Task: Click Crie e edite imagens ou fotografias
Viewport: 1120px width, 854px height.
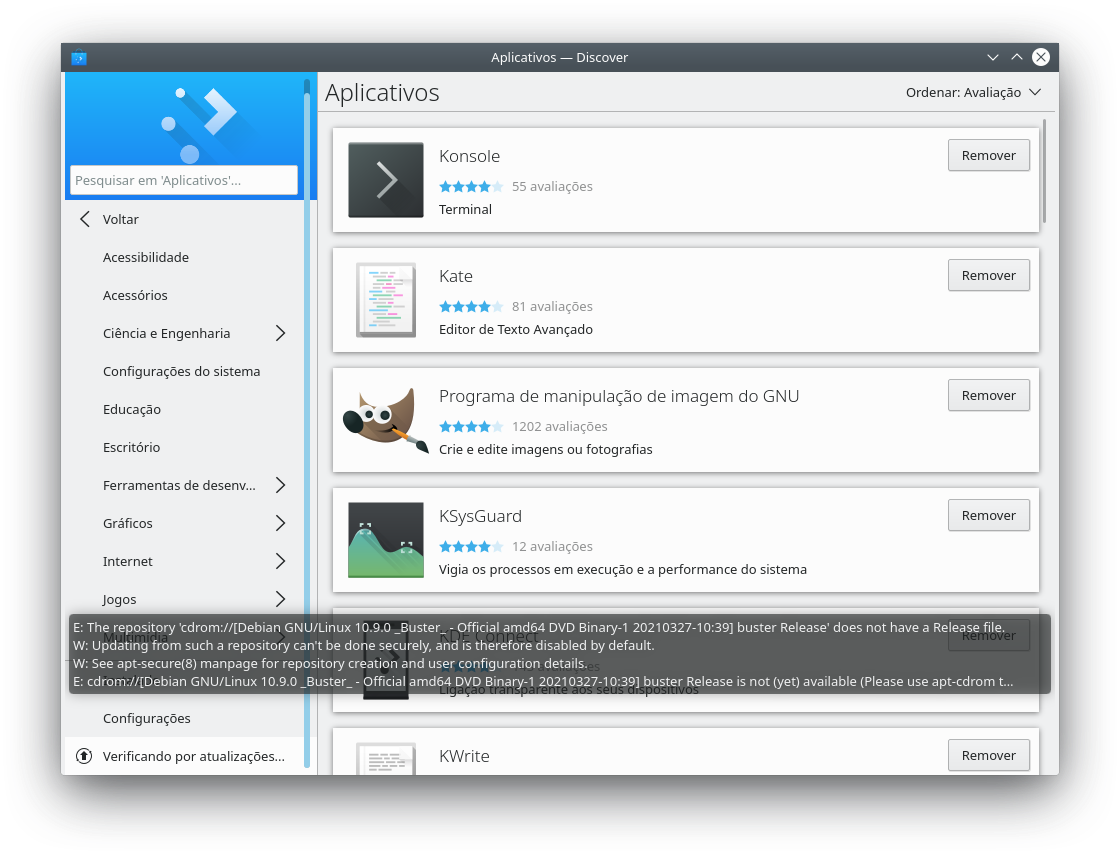Action: pyautogui.click(x=546, y=449)
